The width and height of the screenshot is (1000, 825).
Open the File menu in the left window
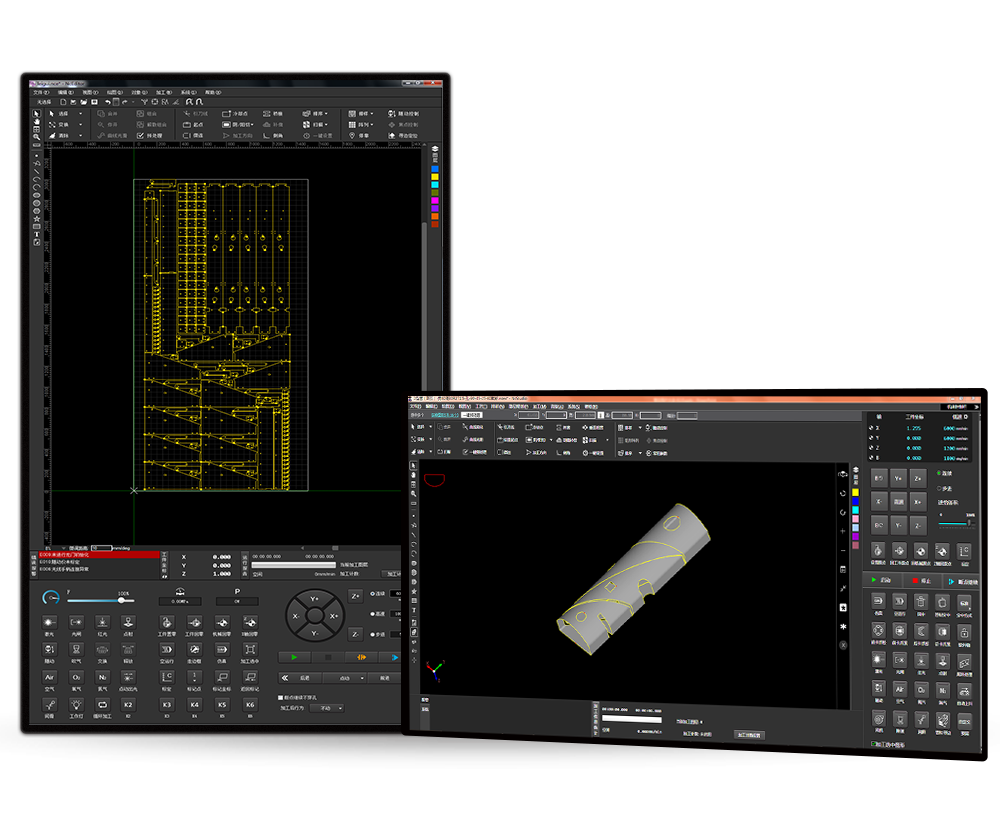(x=41, y=92)
